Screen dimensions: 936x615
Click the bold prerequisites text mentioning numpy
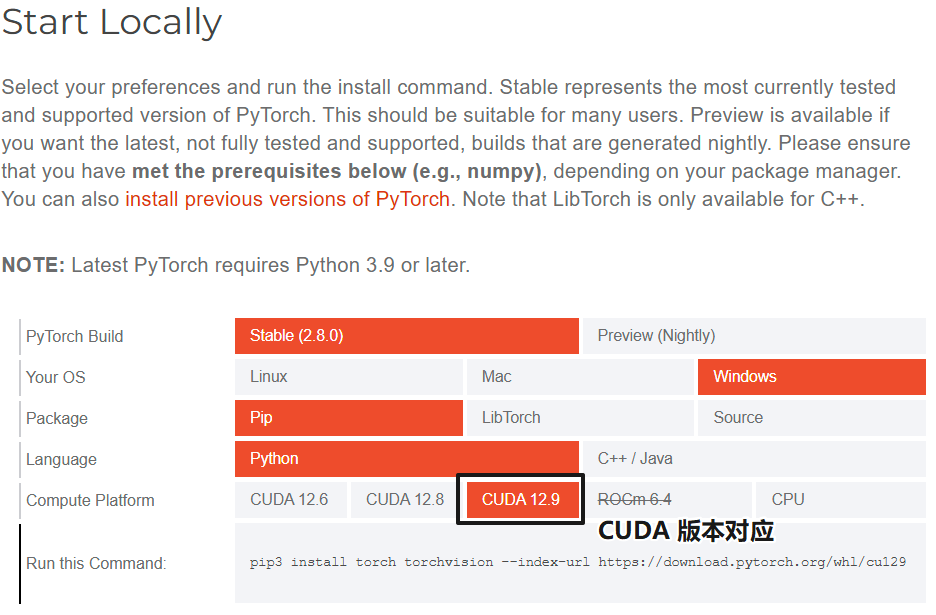[x=337, y=171]
